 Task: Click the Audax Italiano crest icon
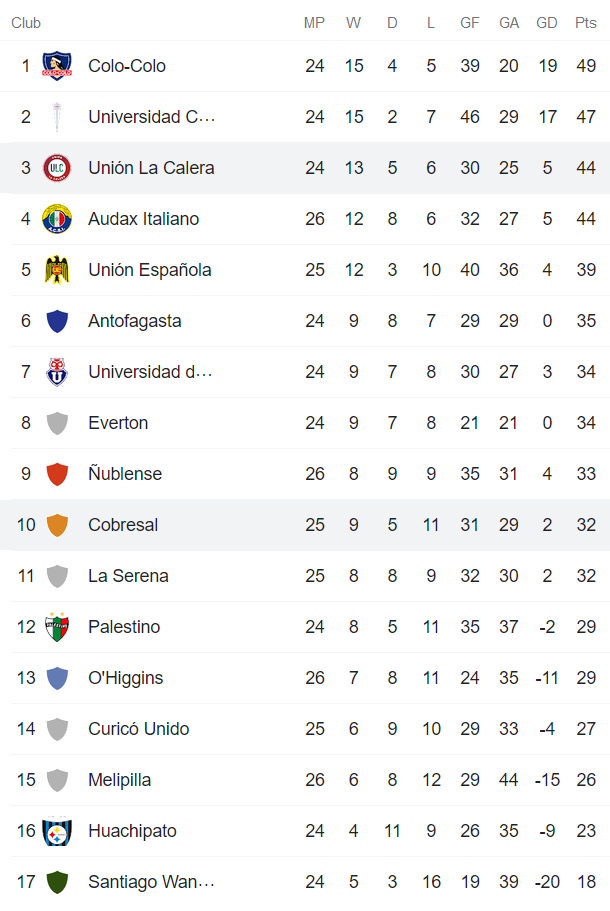coord(57,219)
